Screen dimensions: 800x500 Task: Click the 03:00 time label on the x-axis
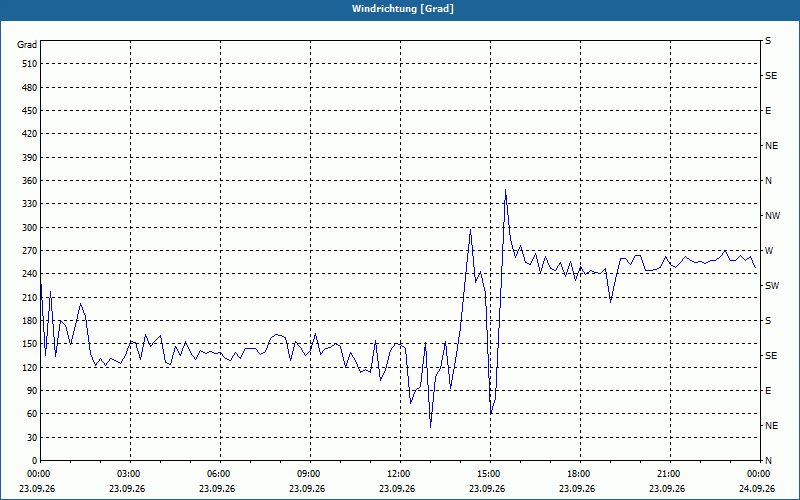click(130, 474)
